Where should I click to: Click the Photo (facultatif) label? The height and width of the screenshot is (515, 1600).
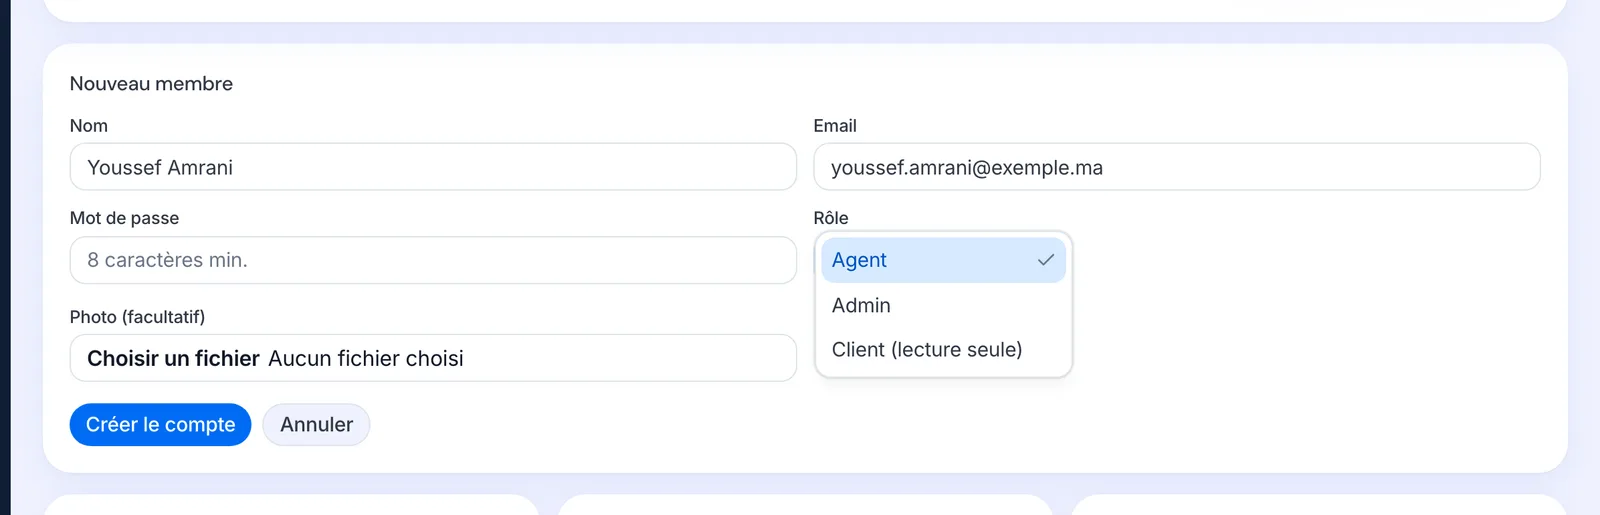click(137, 317)
